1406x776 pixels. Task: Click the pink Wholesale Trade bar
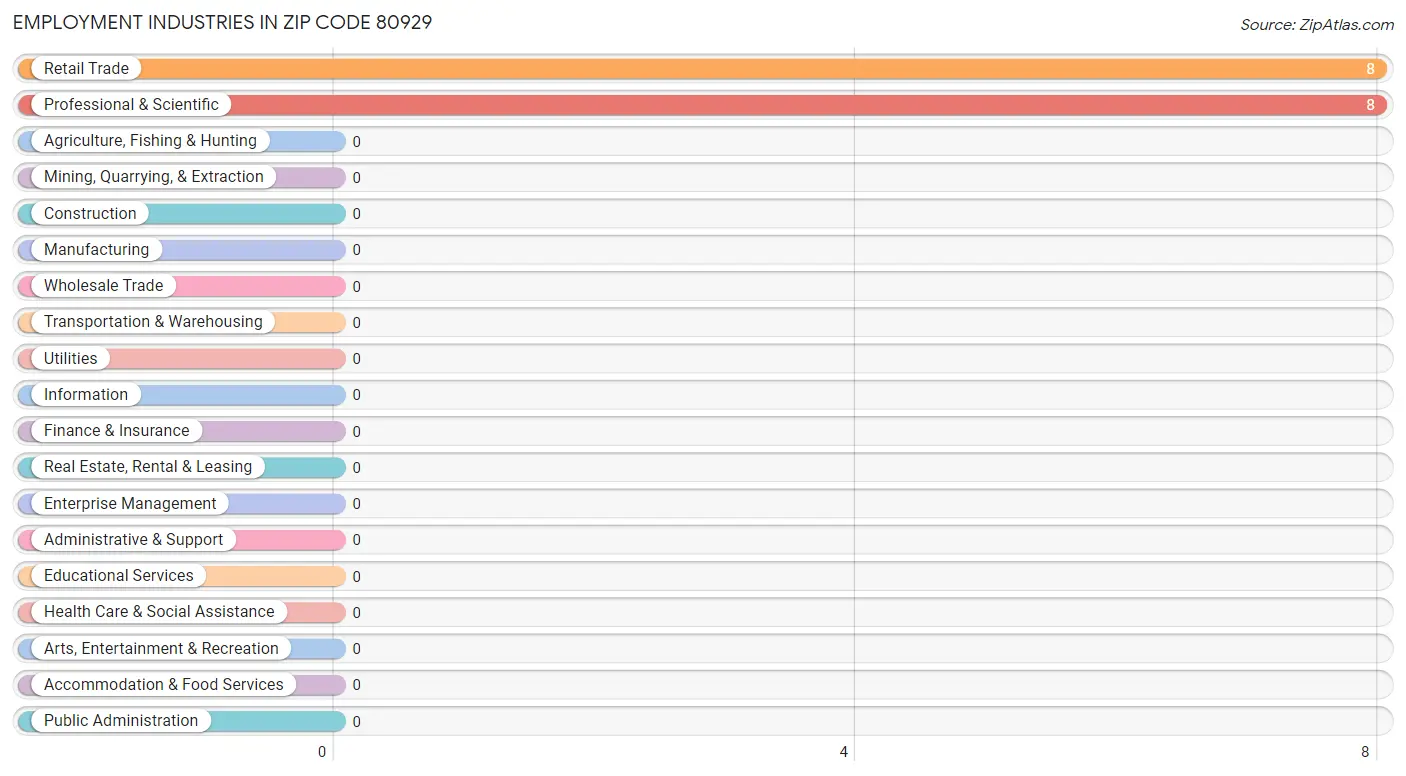pos(181,285)
